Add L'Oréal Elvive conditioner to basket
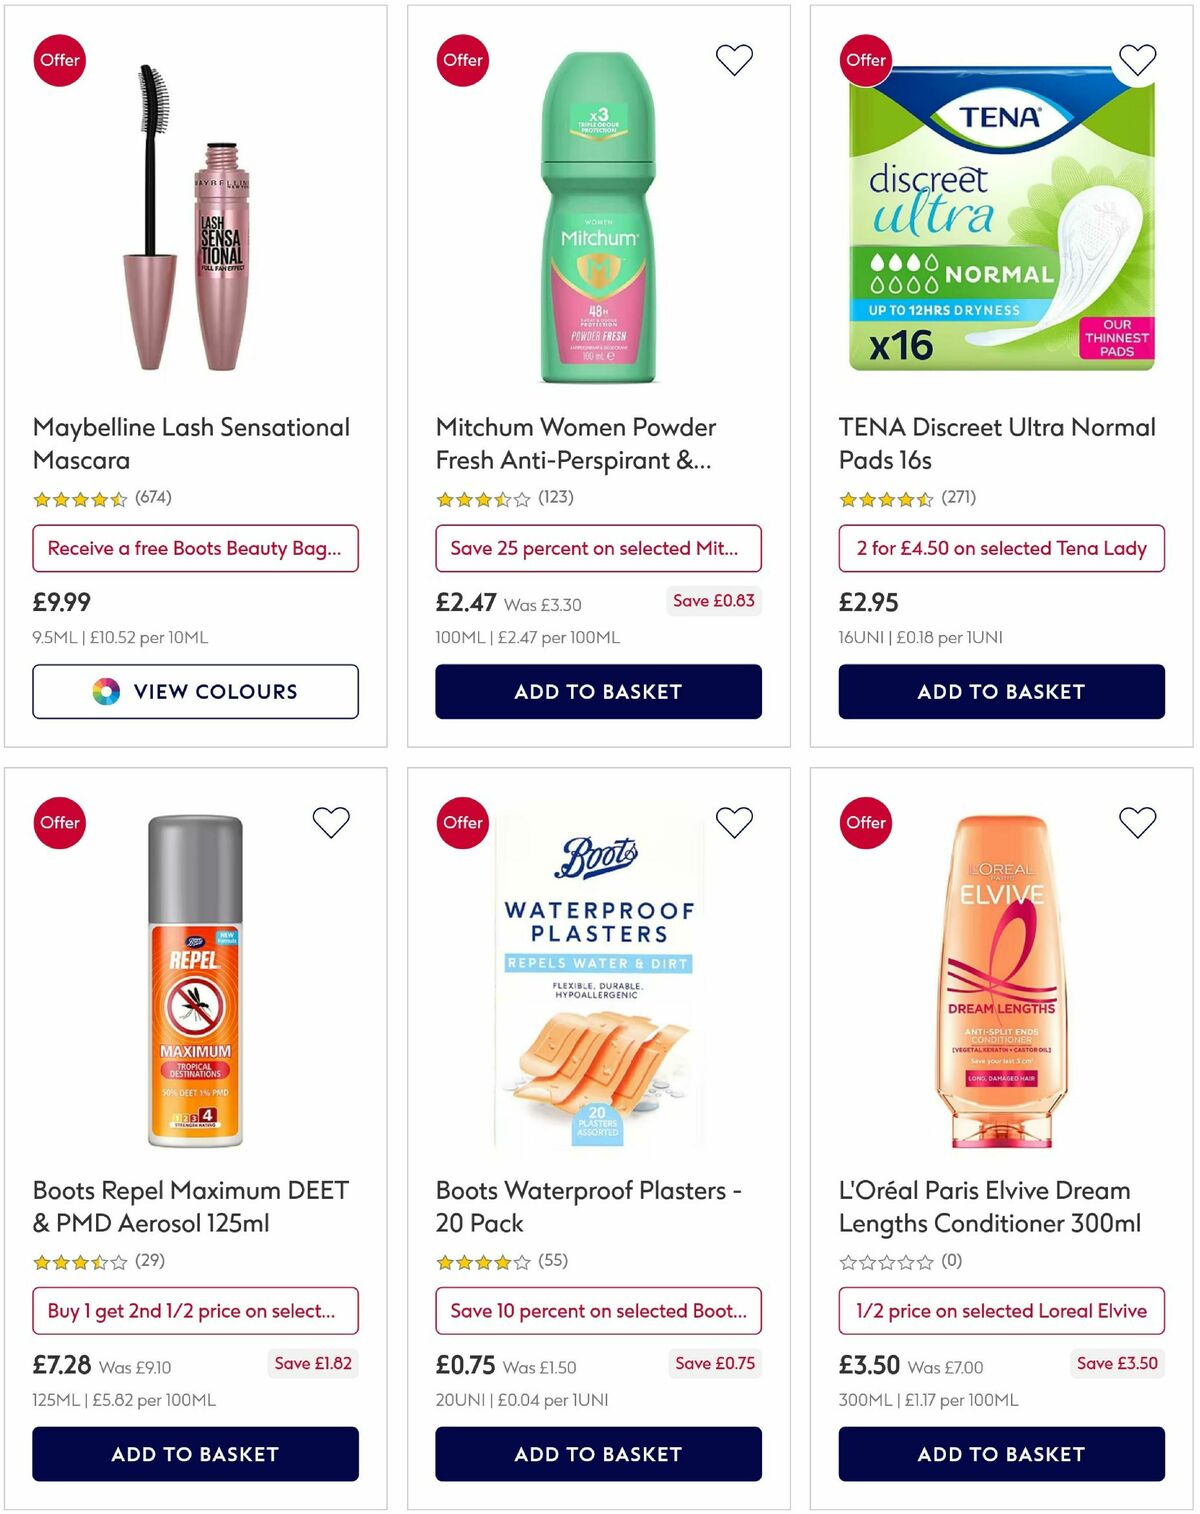The width and height of the screenshot is (1200, 1514). tap(1001, 1454)
